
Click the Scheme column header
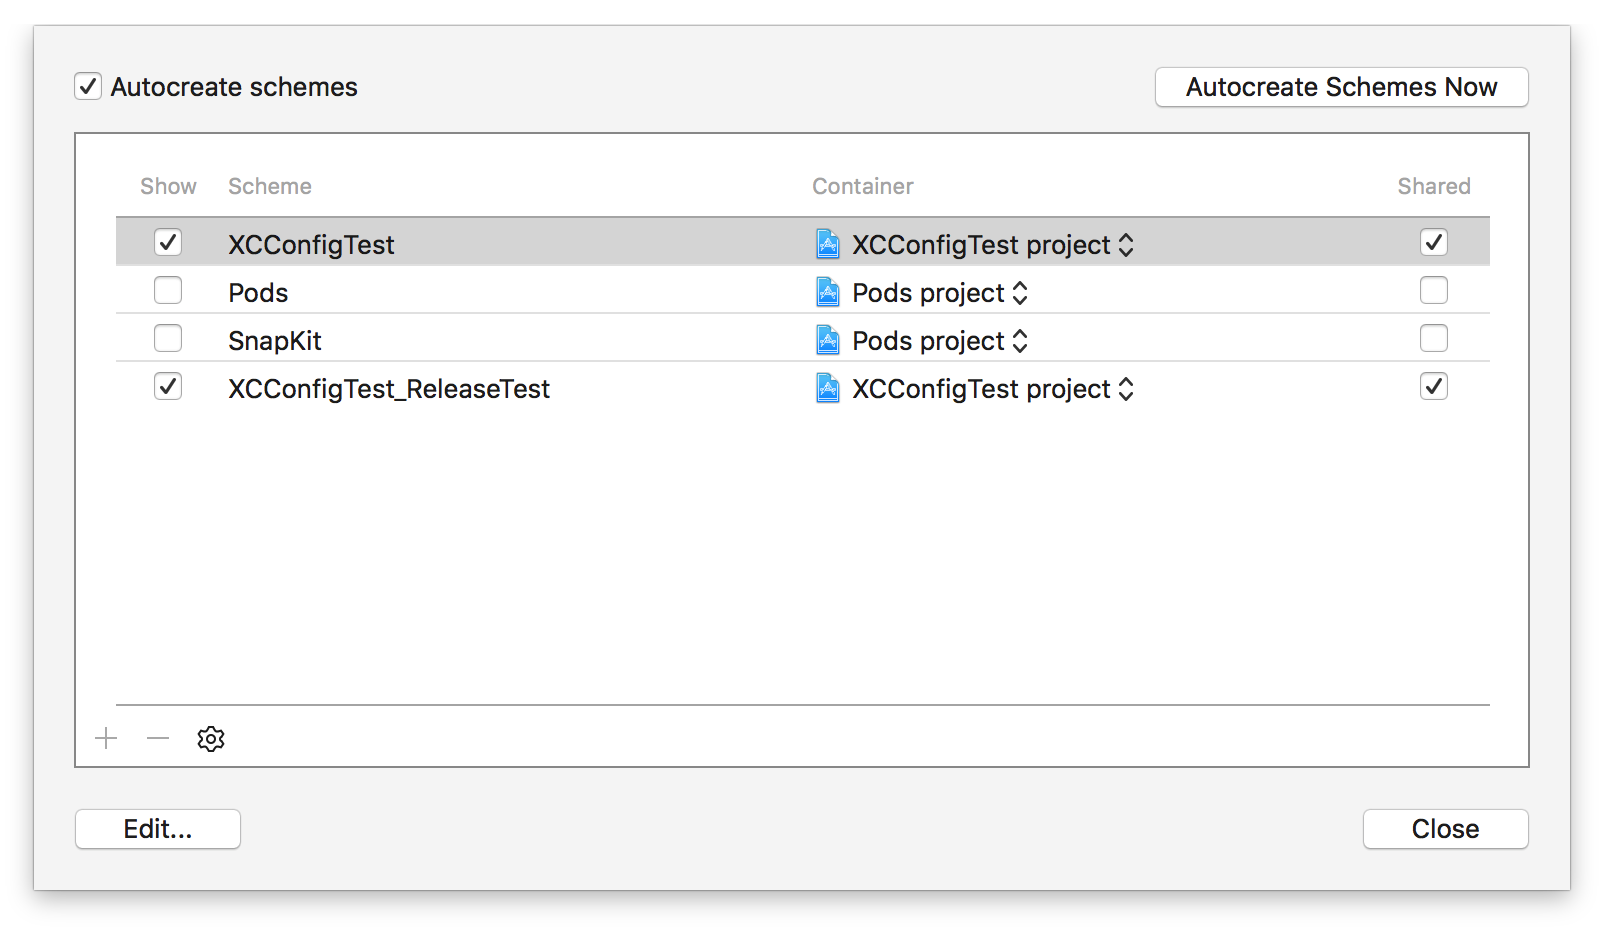(270, 186)
